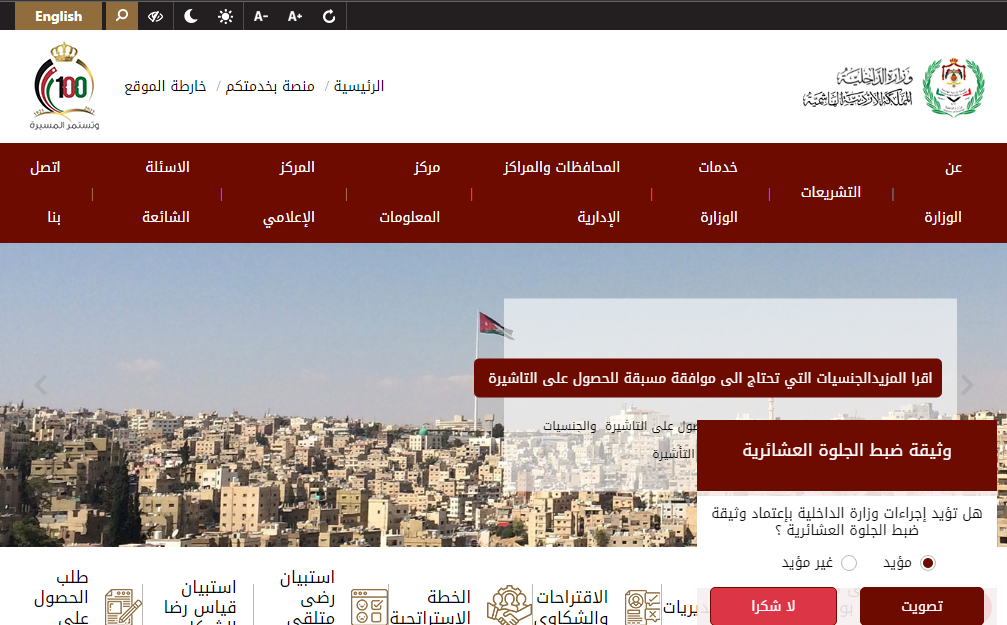Reset accessibility settings with the refresh icon

tap(329, 16)
